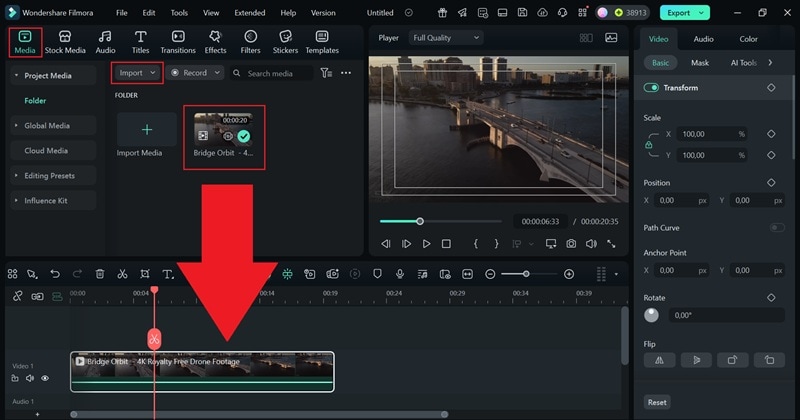Expand the Editing Presets section

pos(16,176)
